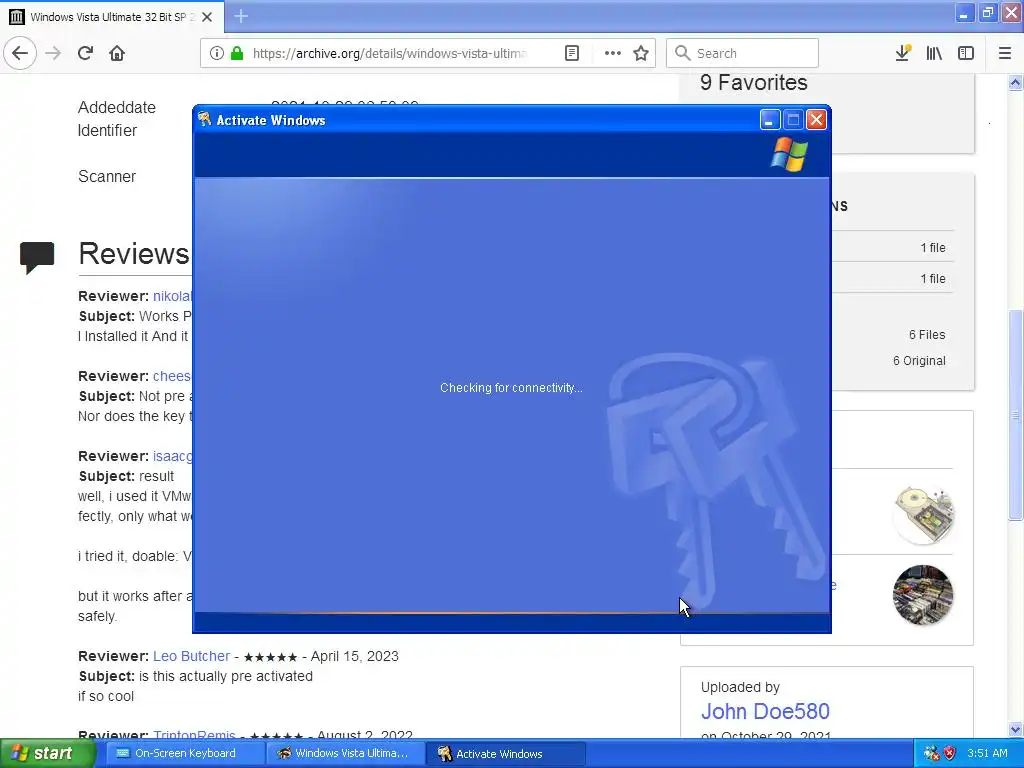Click the green padlock security icon
The width and height of the screenshot is (1024, 768).
237,53
